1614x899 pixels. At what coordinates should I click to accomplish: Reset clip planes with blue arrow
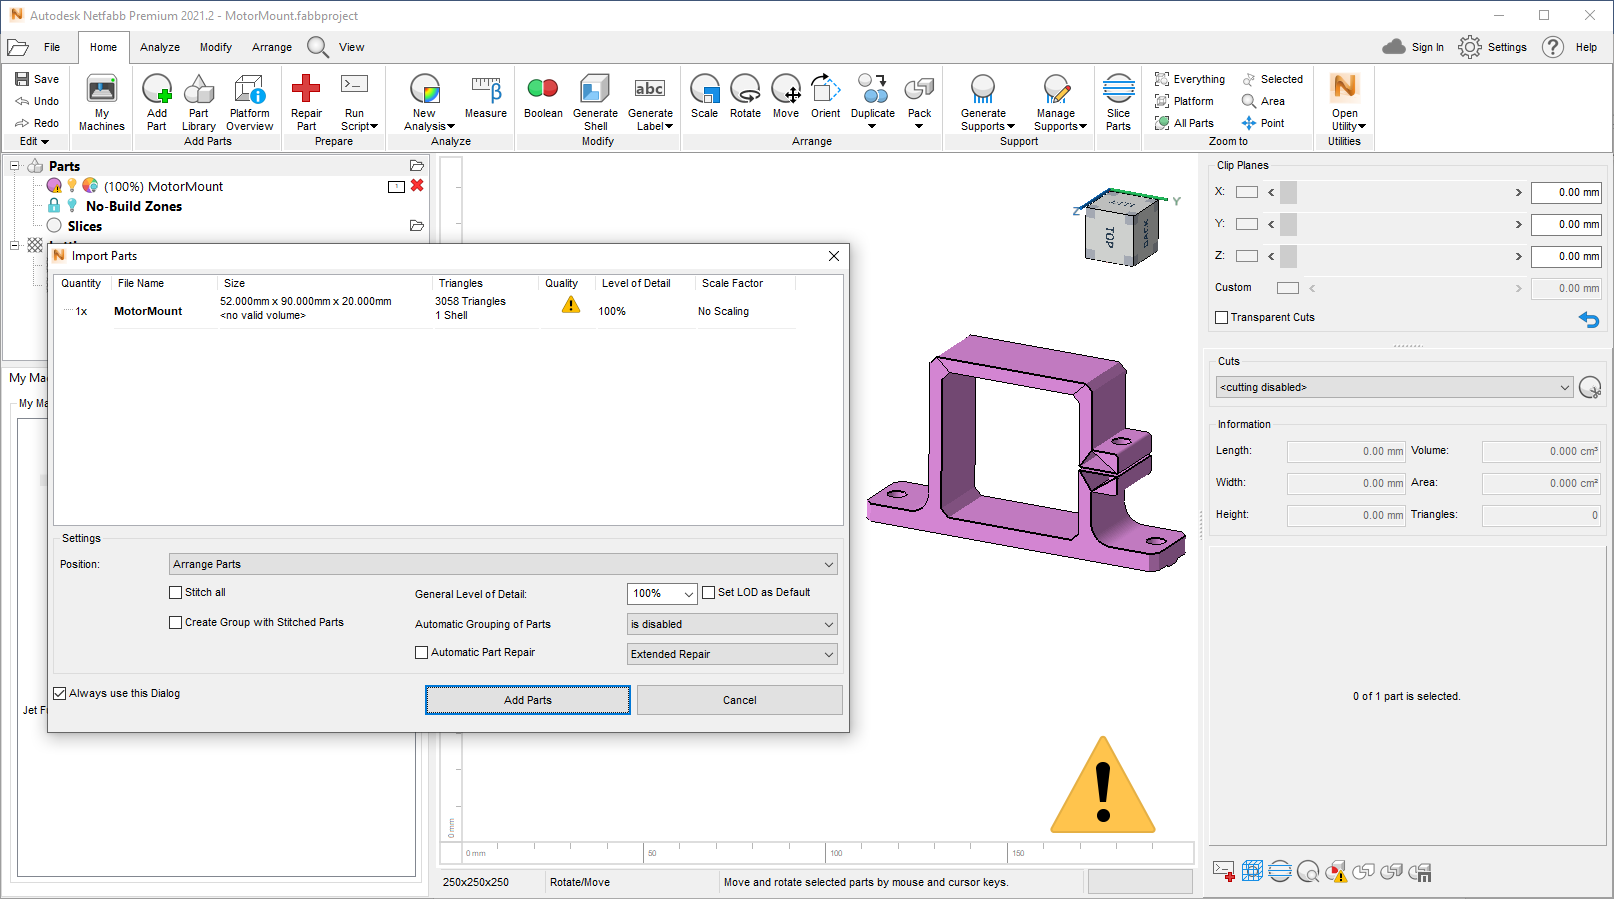tap(1588, 319)
